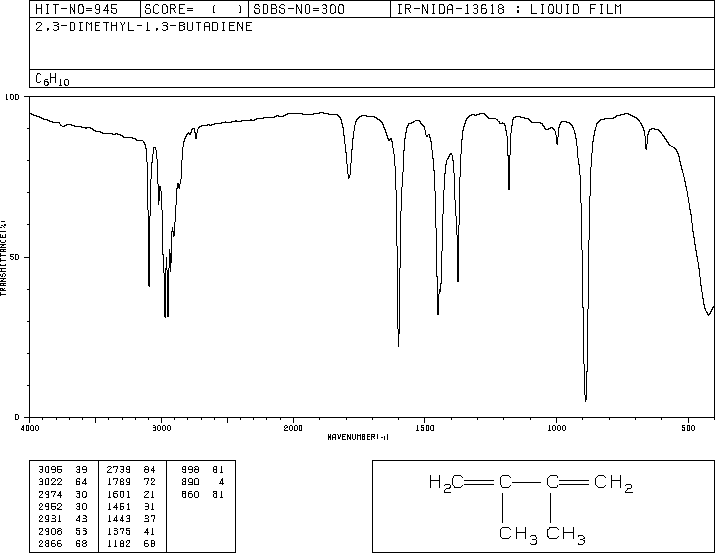Click peak value 1461 in peak table
The image size is (715, 553).
pos(119,506)
